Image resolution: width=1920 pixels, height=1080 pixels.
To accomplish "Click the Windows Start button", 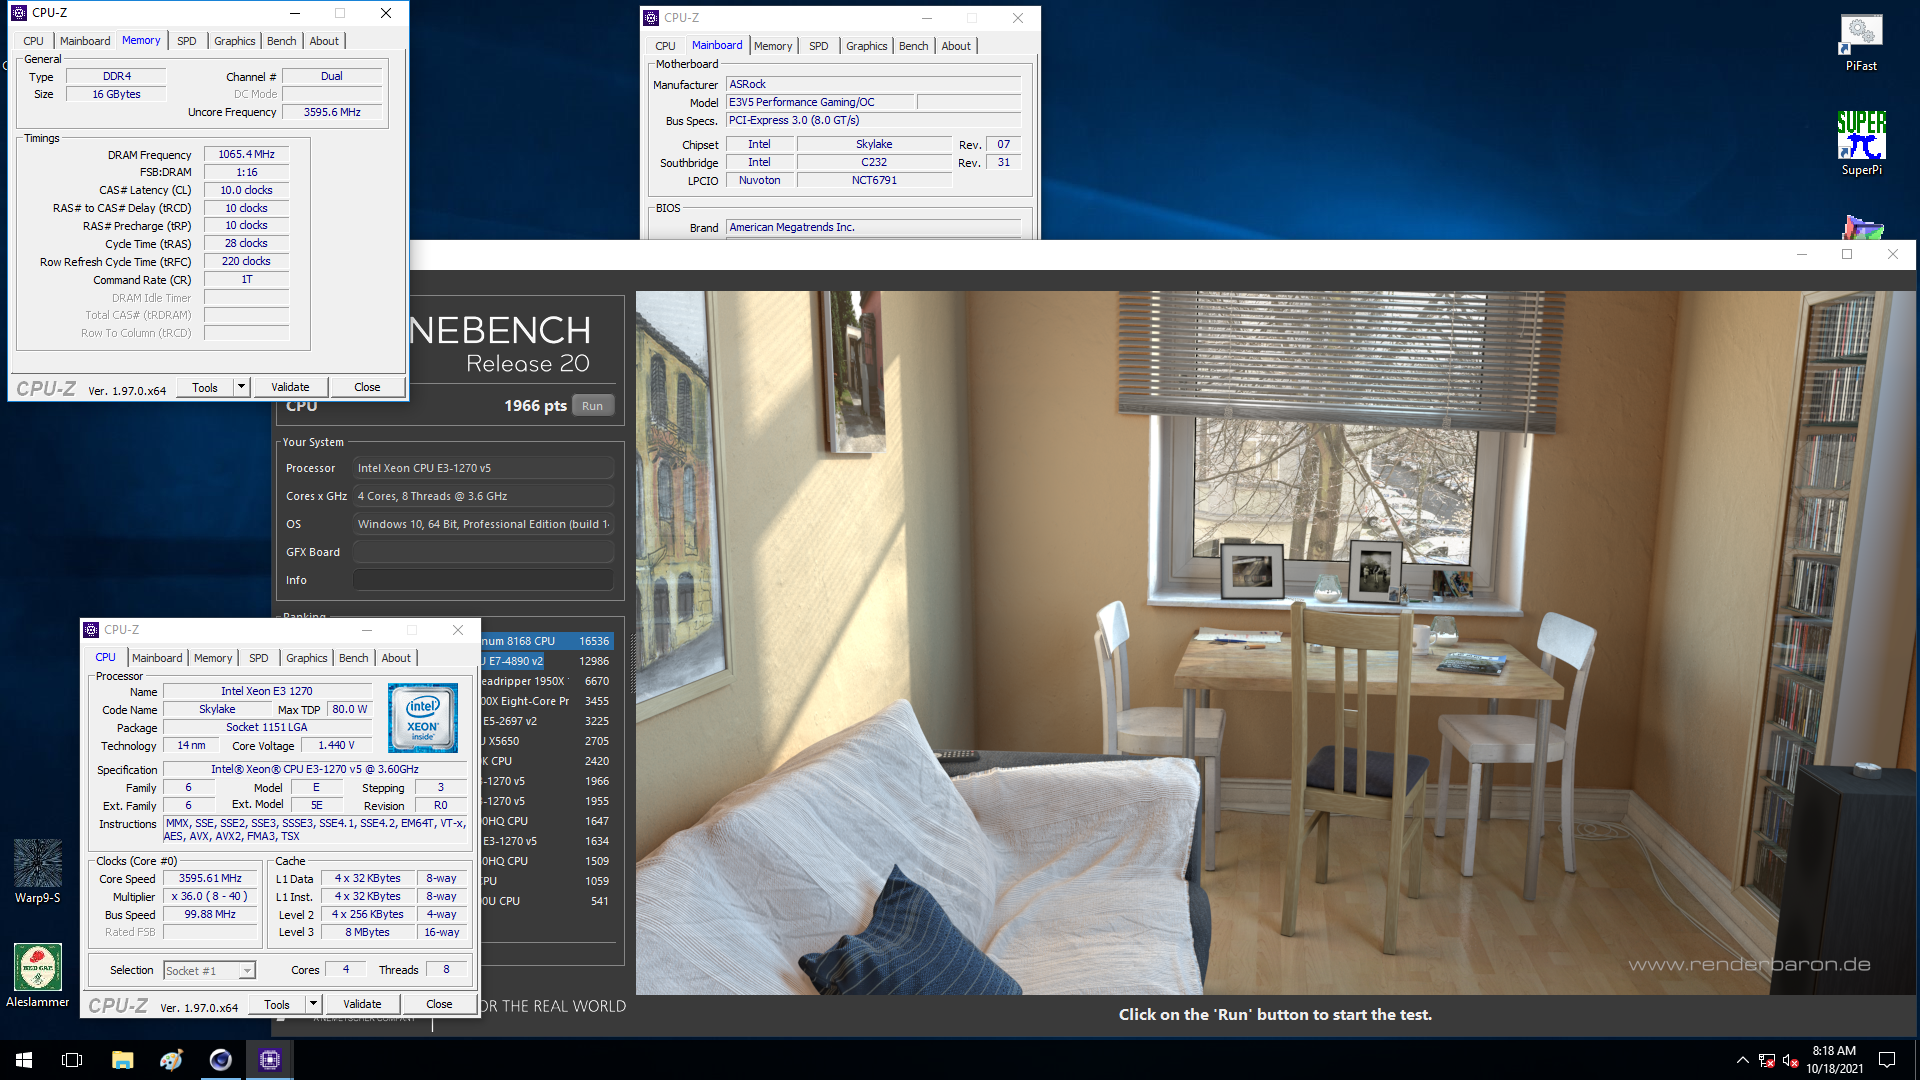I will coord(24,1060).
